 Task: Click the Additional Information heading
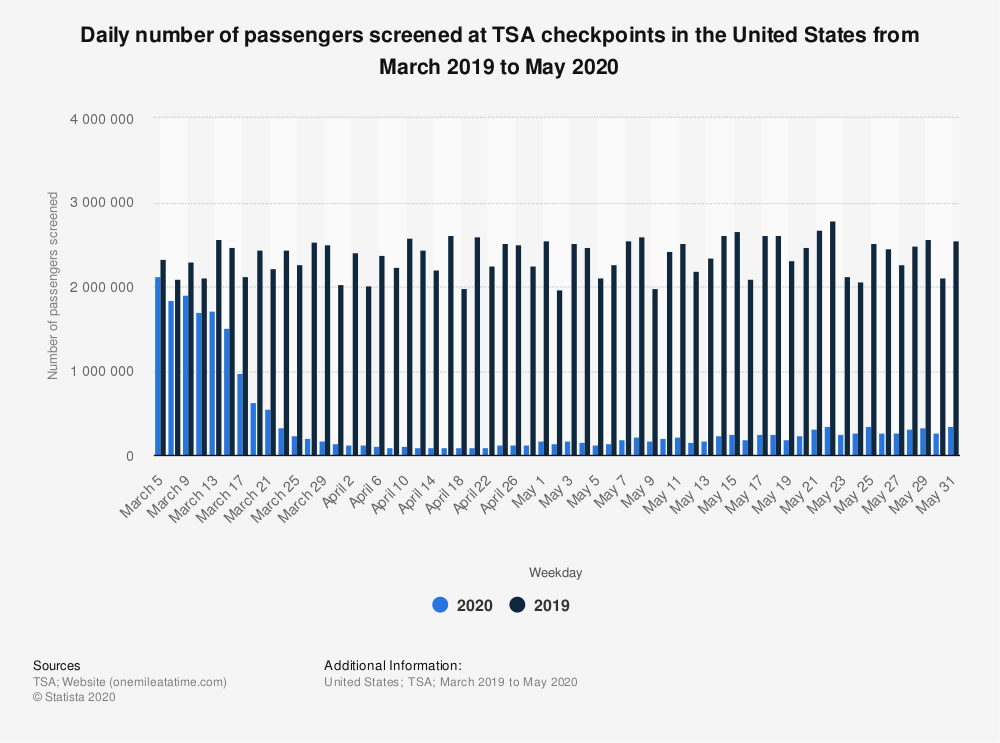click(393, 665)
